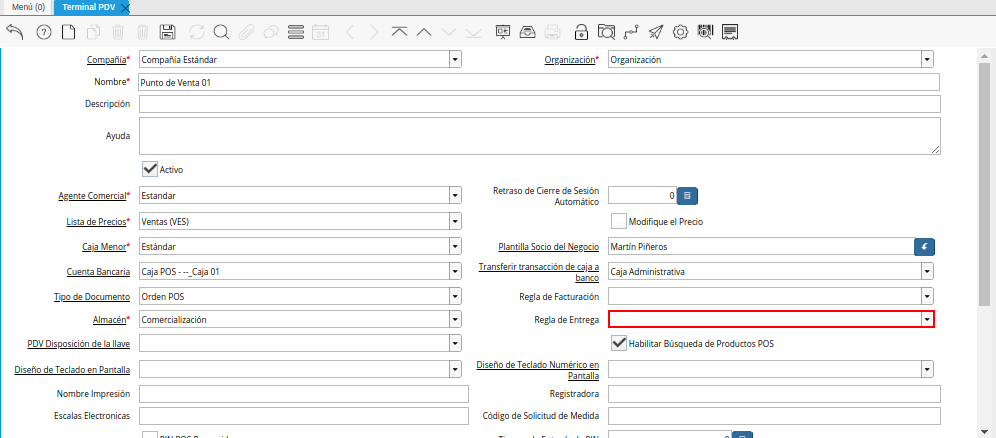The image size is (996, 438).
Task: Click the gear icon in the toolbar
Action: coord(680,32)
